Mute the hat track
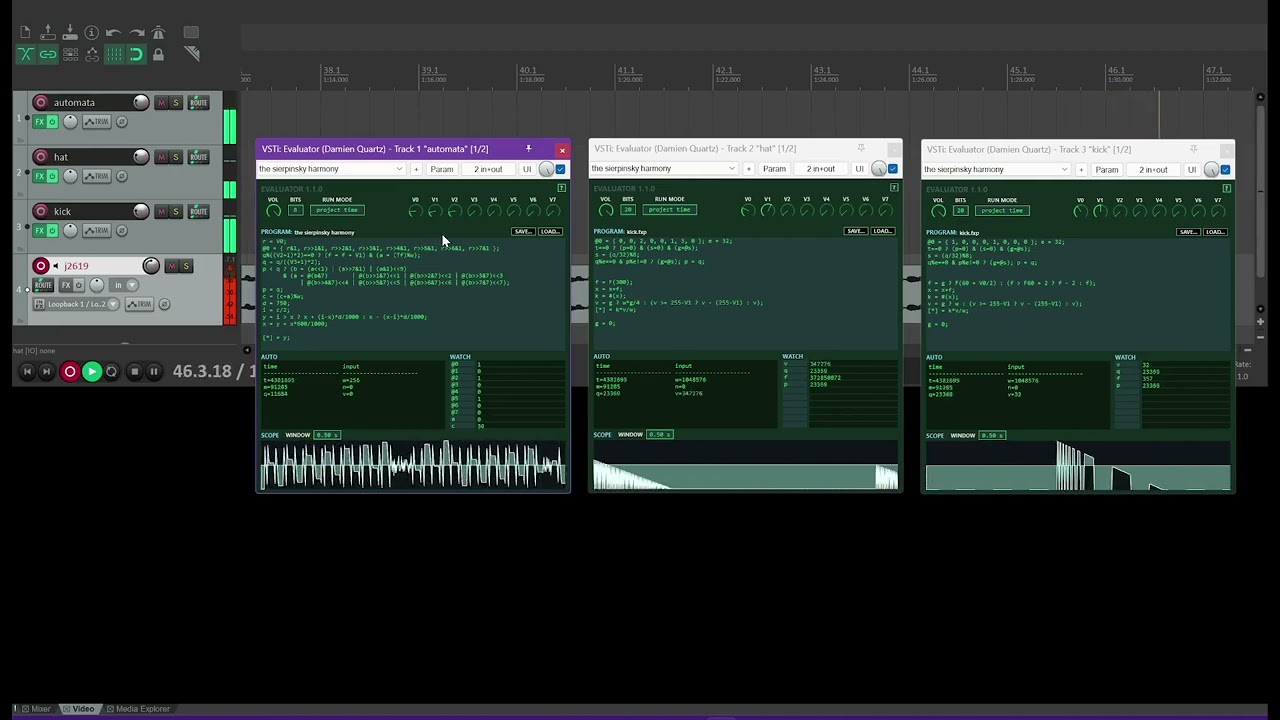 coord(161,157)
